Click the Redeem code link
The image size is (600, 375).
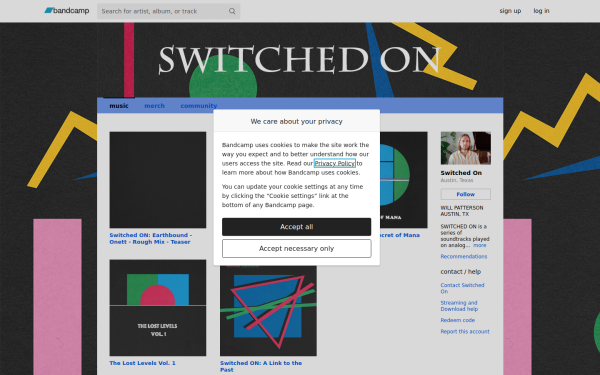458,320
